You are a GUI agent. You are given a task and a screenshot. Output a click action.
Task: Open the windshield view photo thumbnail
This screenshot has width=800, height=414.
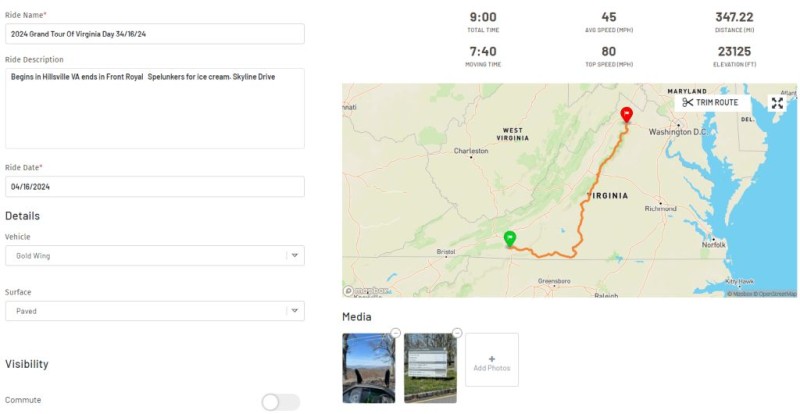(x=368, y=368)
